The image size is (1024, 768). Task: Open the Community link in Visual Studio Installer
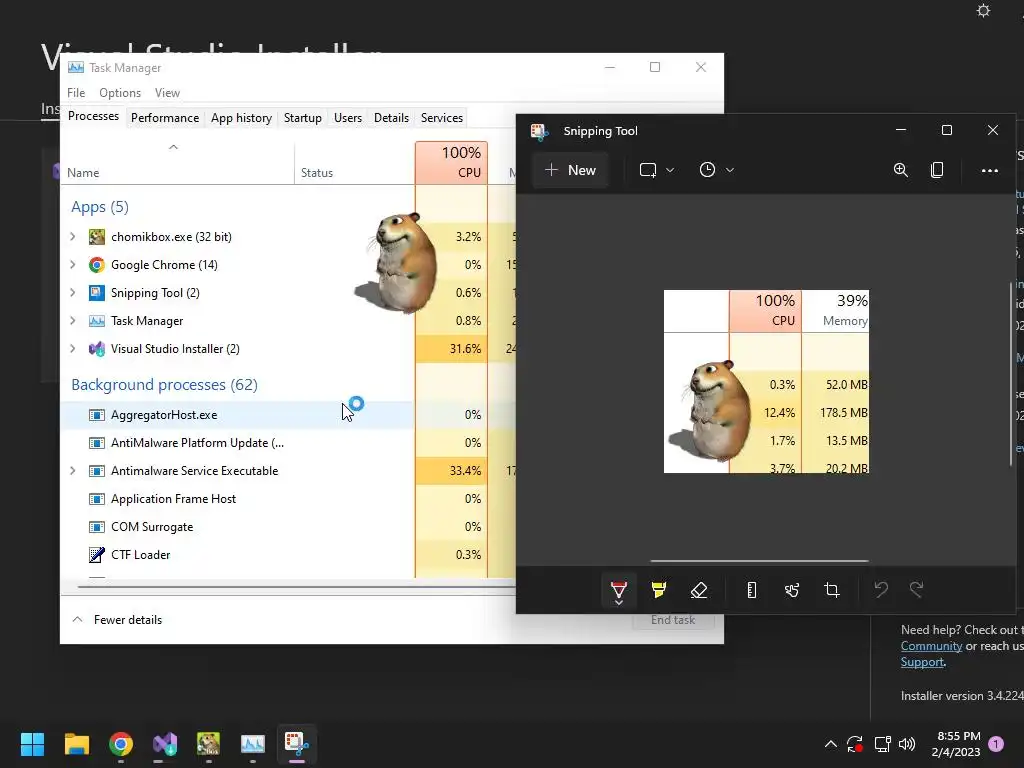click(x=931, y=646)
